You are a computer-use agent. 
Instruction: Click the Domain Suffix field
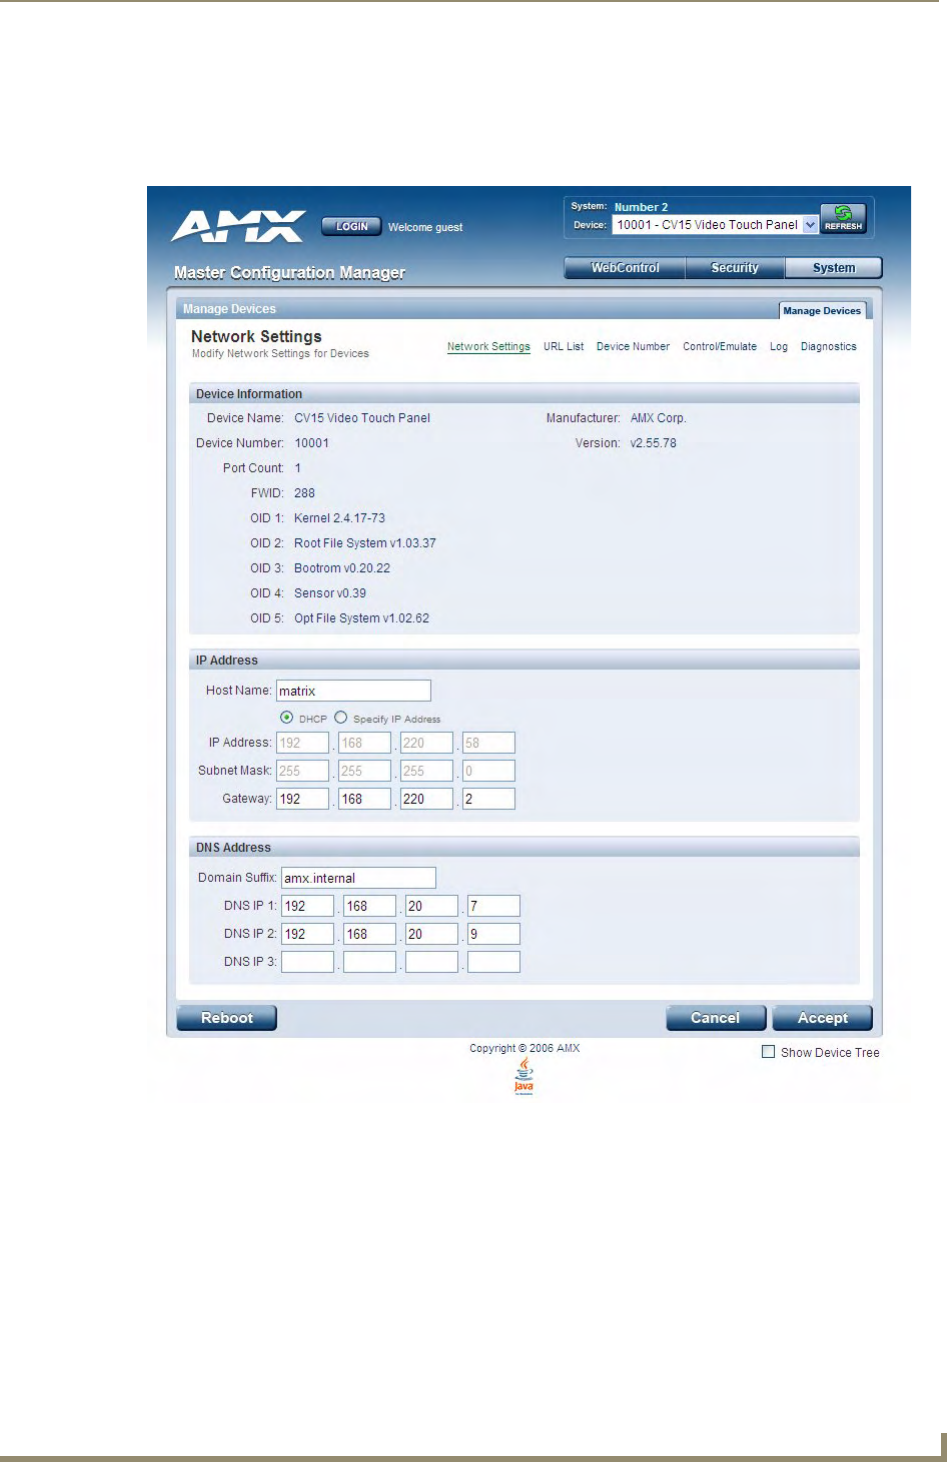click(358, 878)
